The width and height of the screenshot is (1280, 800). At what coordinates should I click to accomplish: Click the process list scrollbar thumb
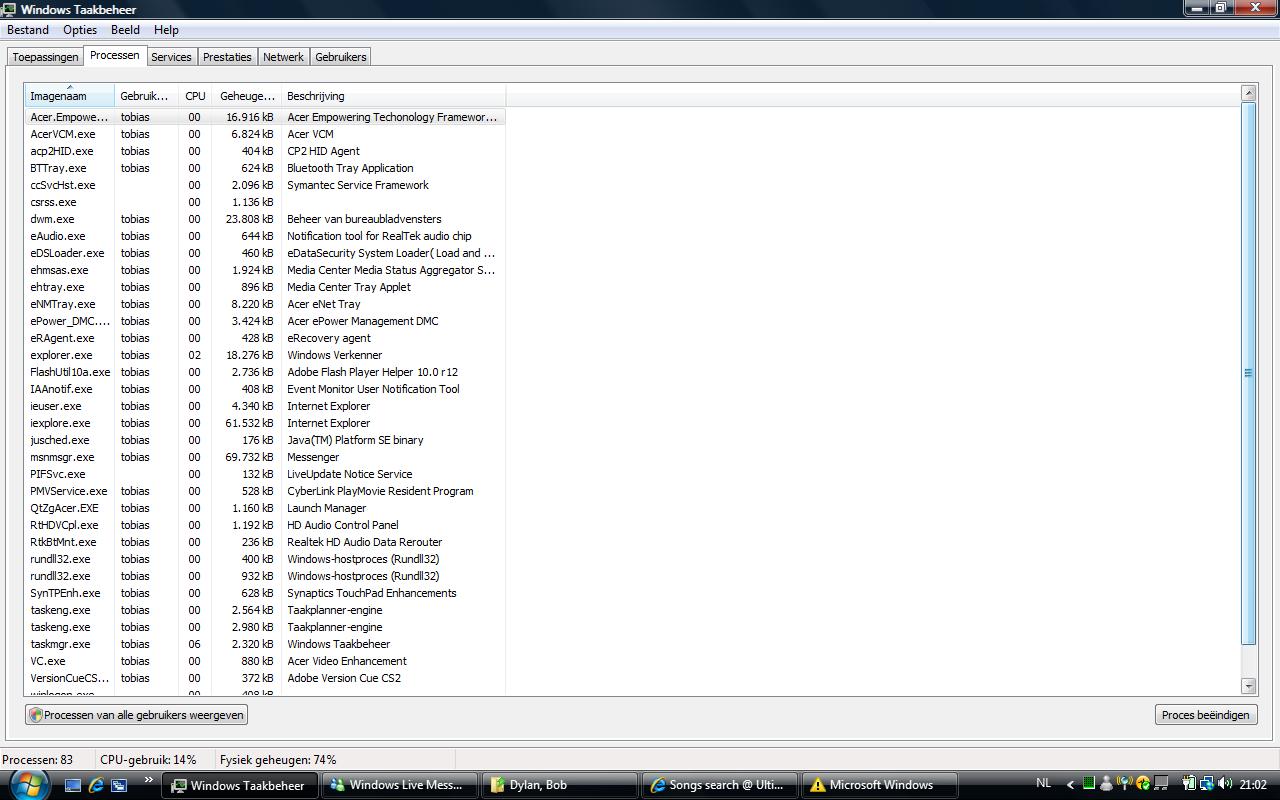click(x=1248, y=373)
